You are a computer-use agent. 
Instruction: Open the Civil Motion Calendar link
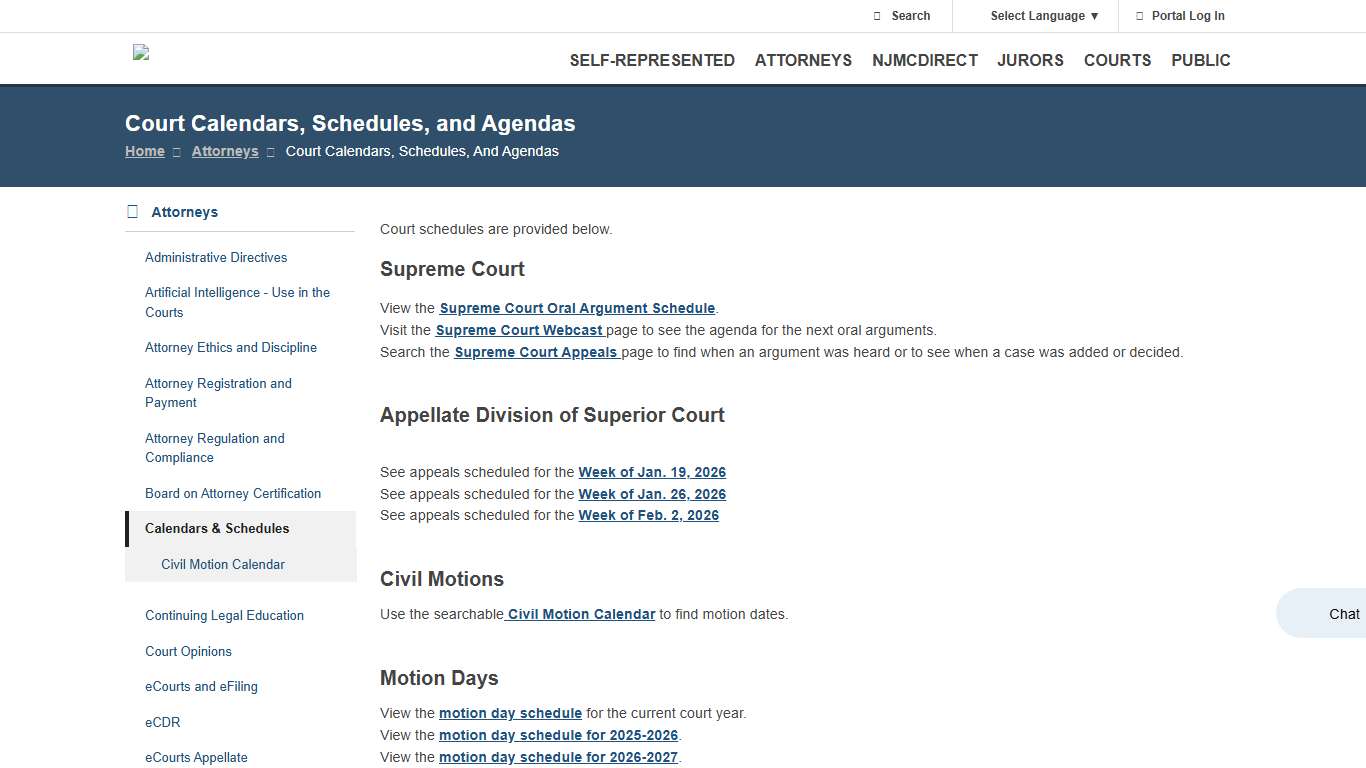click(x=580, y=614)
